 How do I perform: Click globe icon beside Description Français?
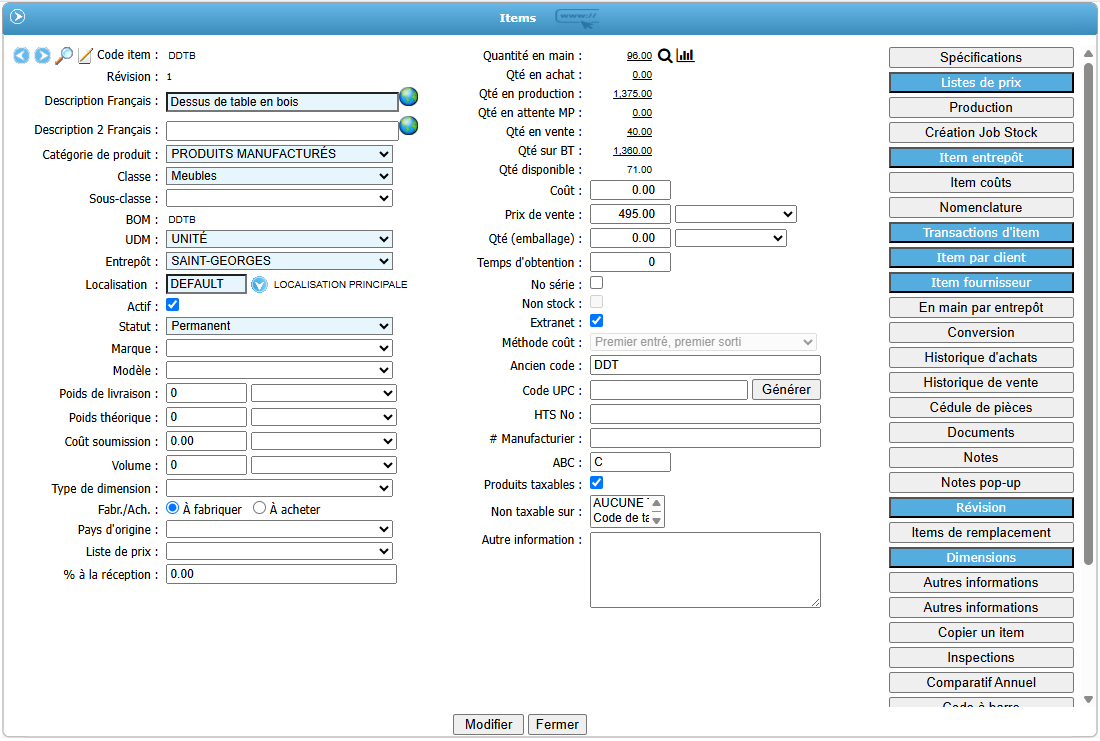pos(409,97)
